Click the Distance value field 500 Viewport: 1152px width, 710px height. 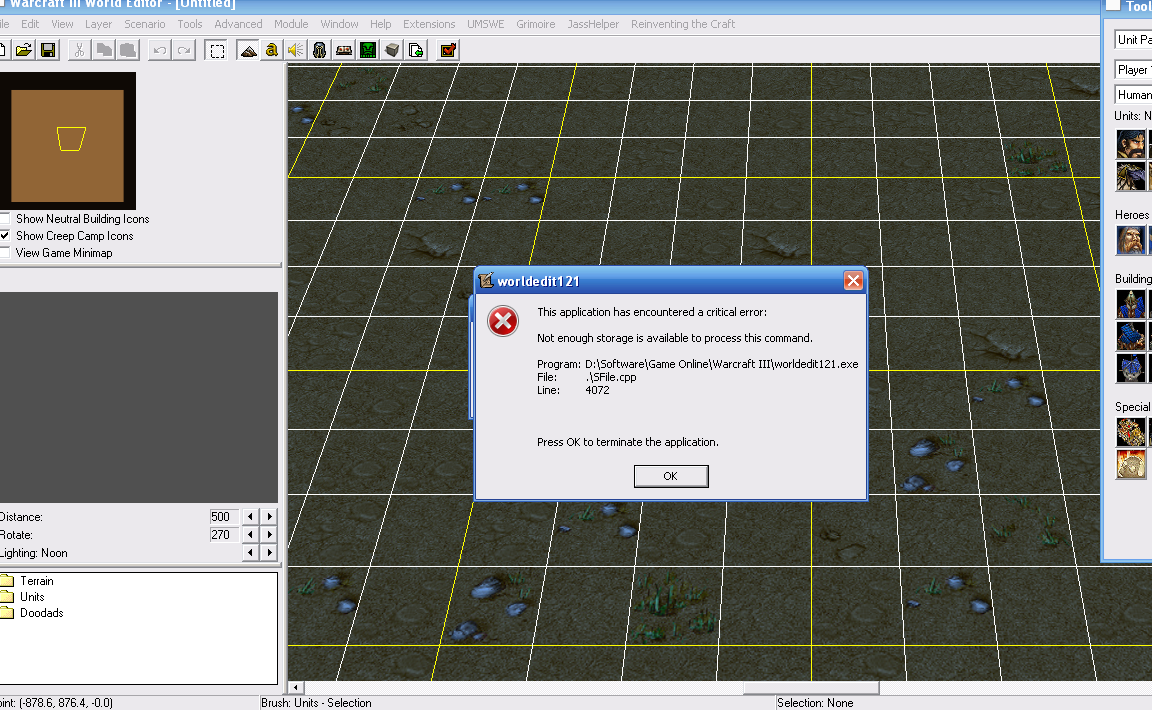[x=223, y=517]
